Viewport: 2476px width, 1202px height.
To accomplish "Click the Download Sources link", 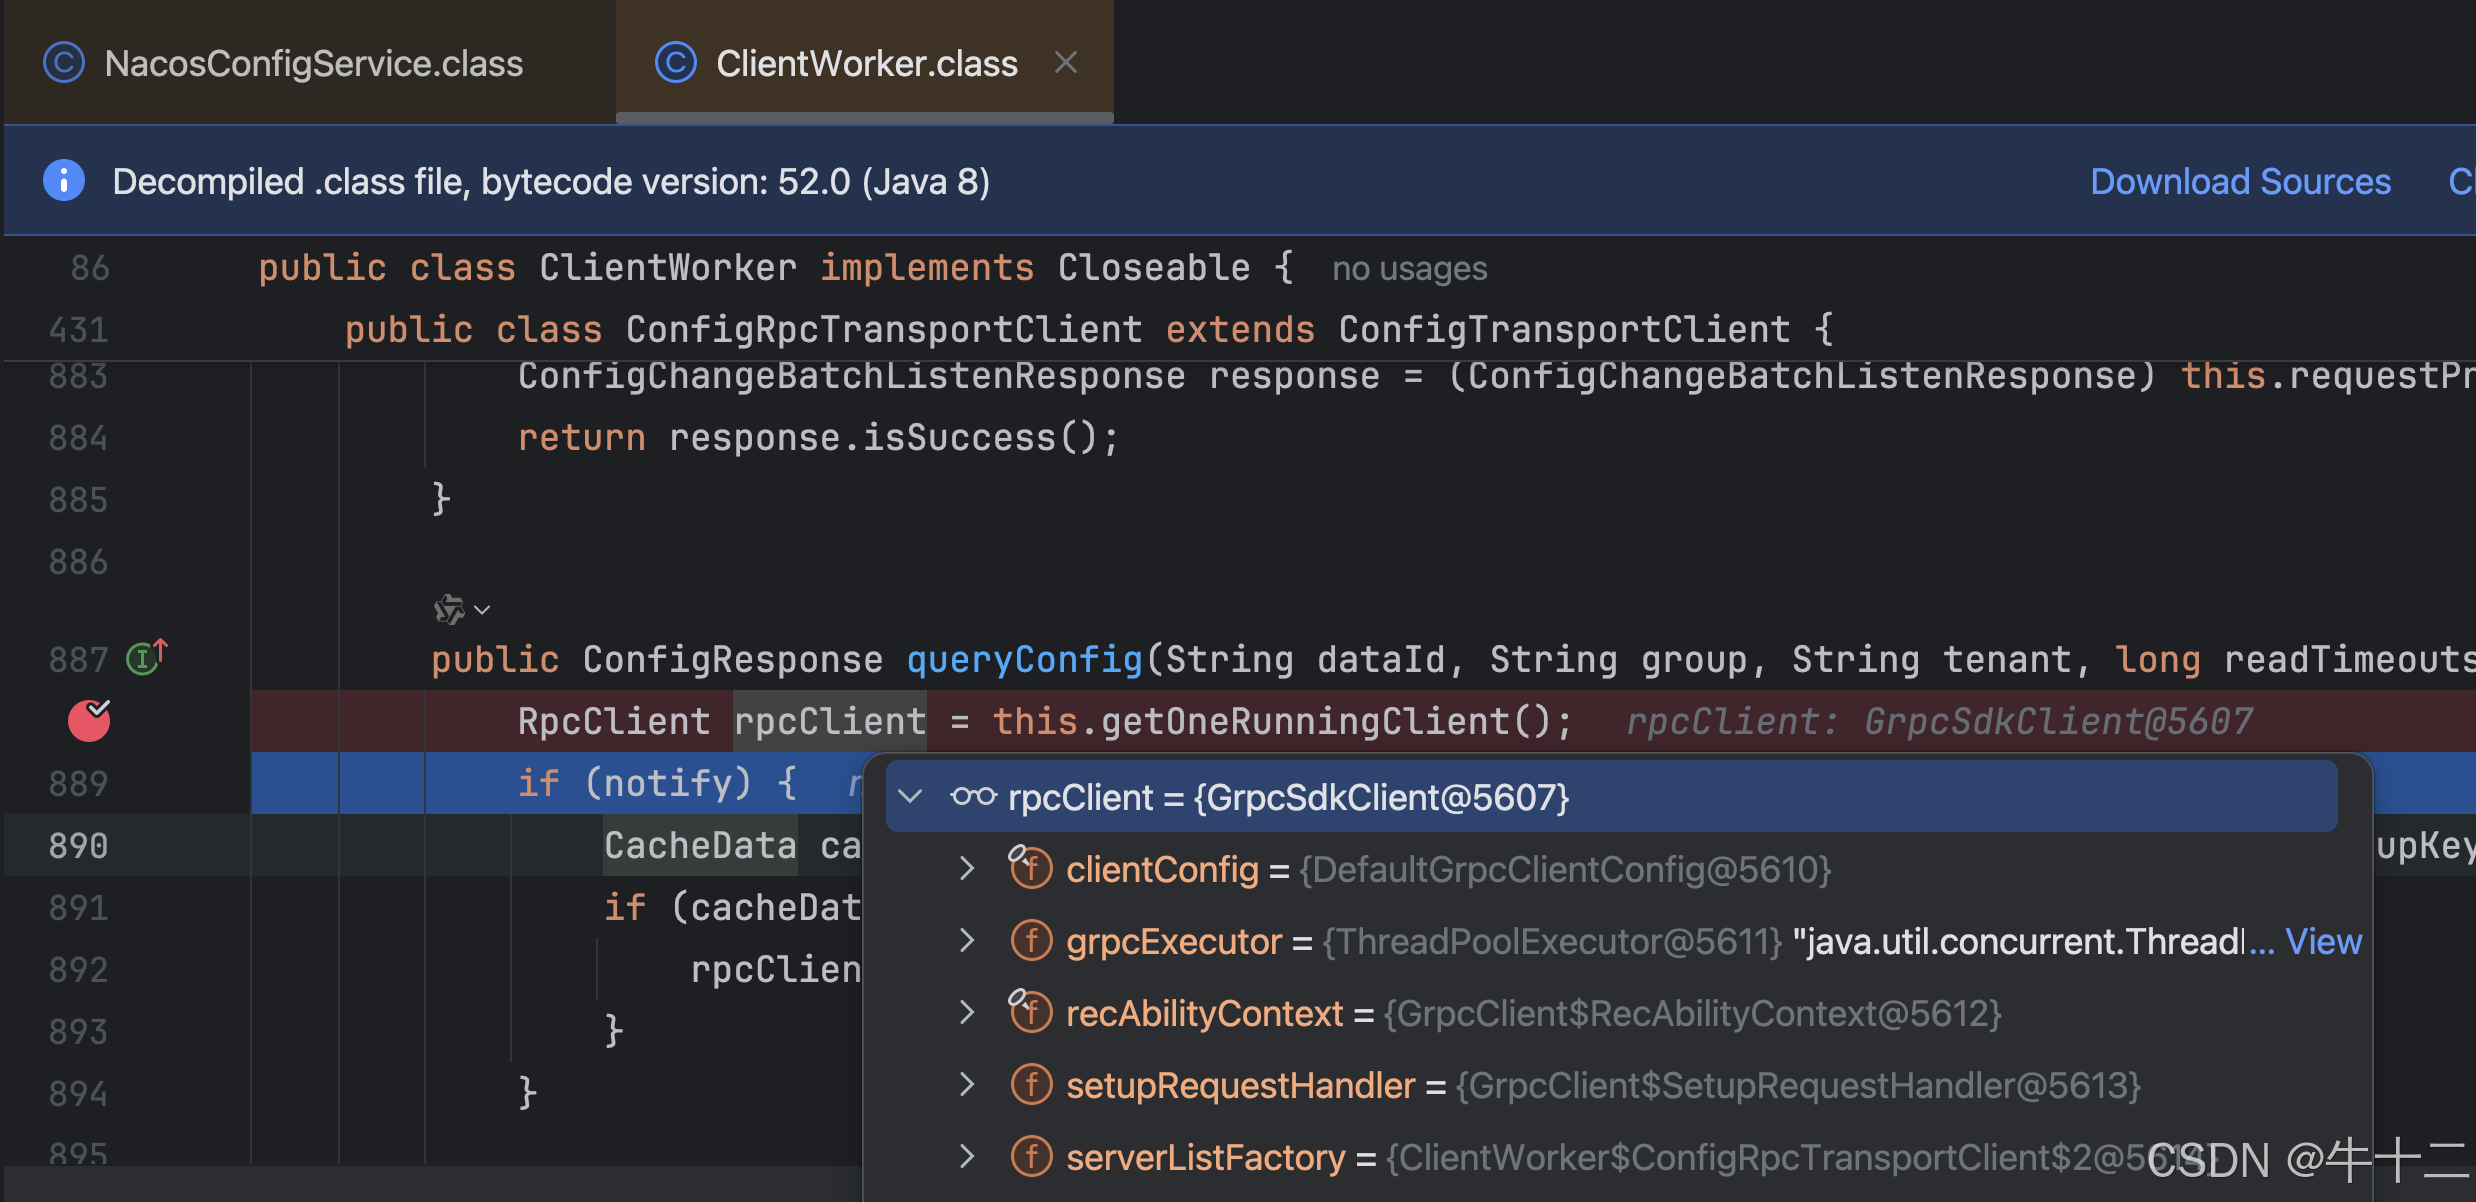I will point(2240,181).
